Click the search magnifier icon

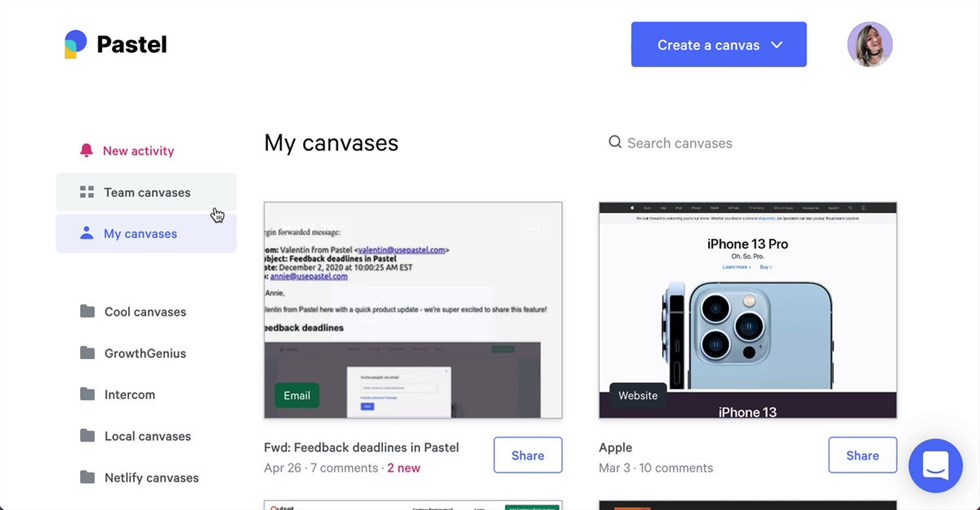click(x=615, y=142)
